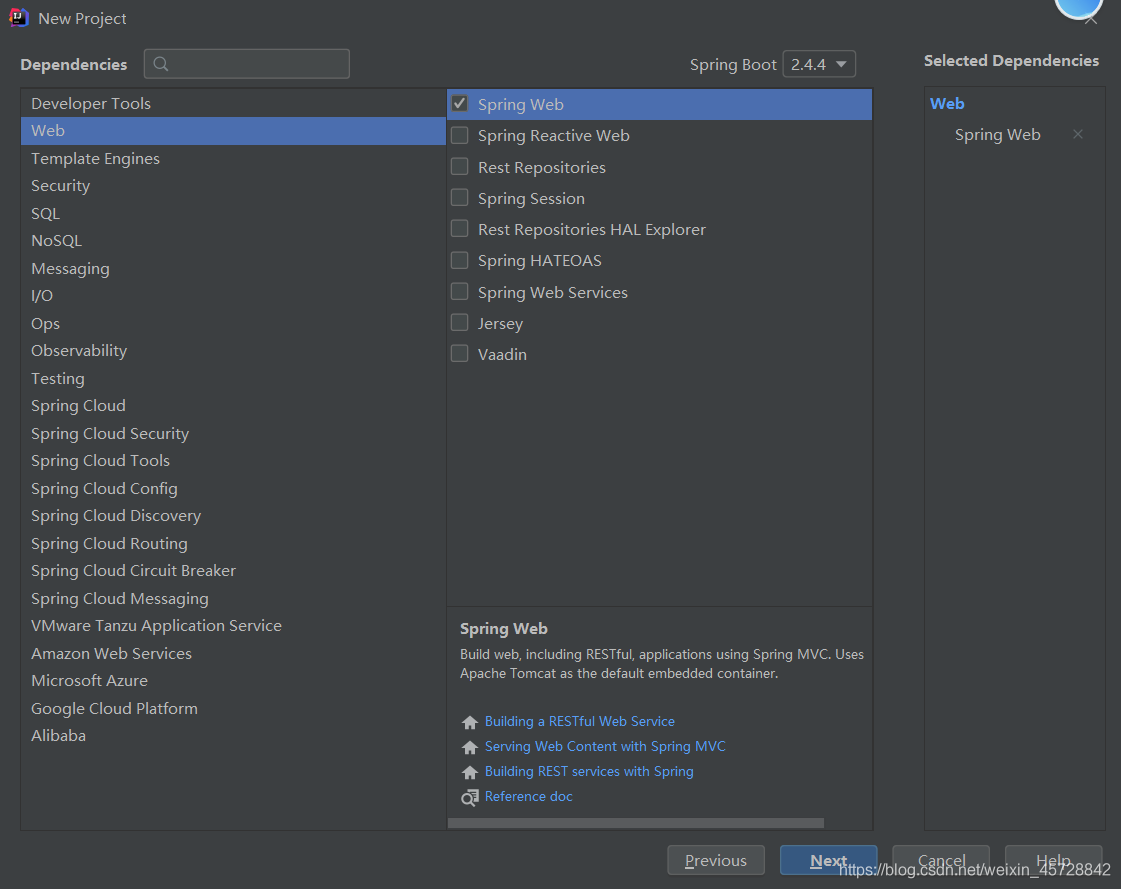This screenshot has height=889, width=1121.
Task: Tick the Spring Session checkbox
Action: click(x=460, y=197)
